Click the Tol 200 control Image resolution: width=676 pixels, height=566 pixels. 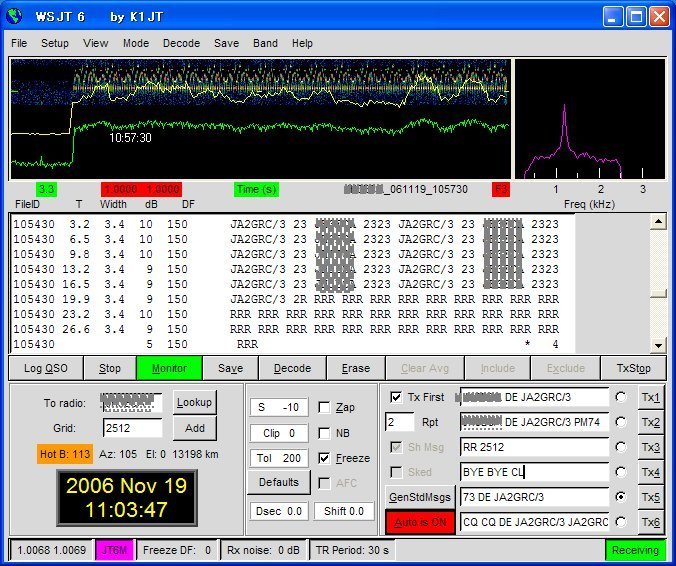pyautogui.click(x=279, y=458)
